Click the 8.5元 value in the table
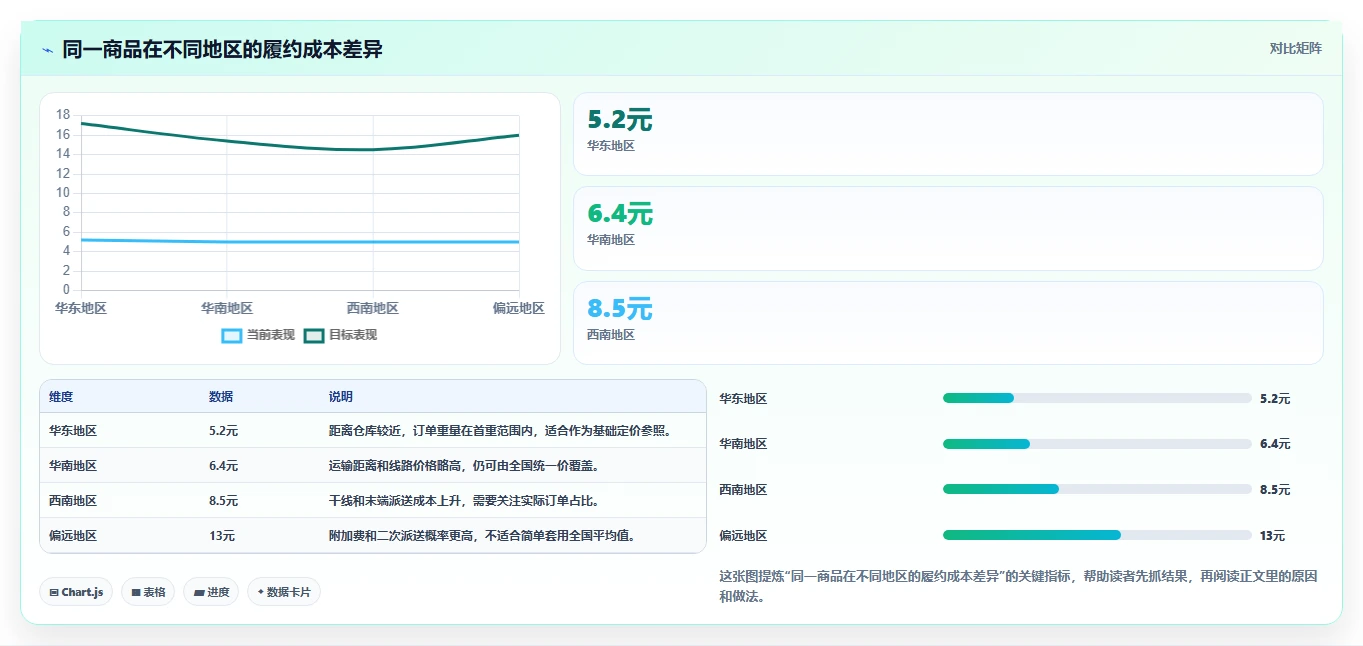 click(224, 501)
